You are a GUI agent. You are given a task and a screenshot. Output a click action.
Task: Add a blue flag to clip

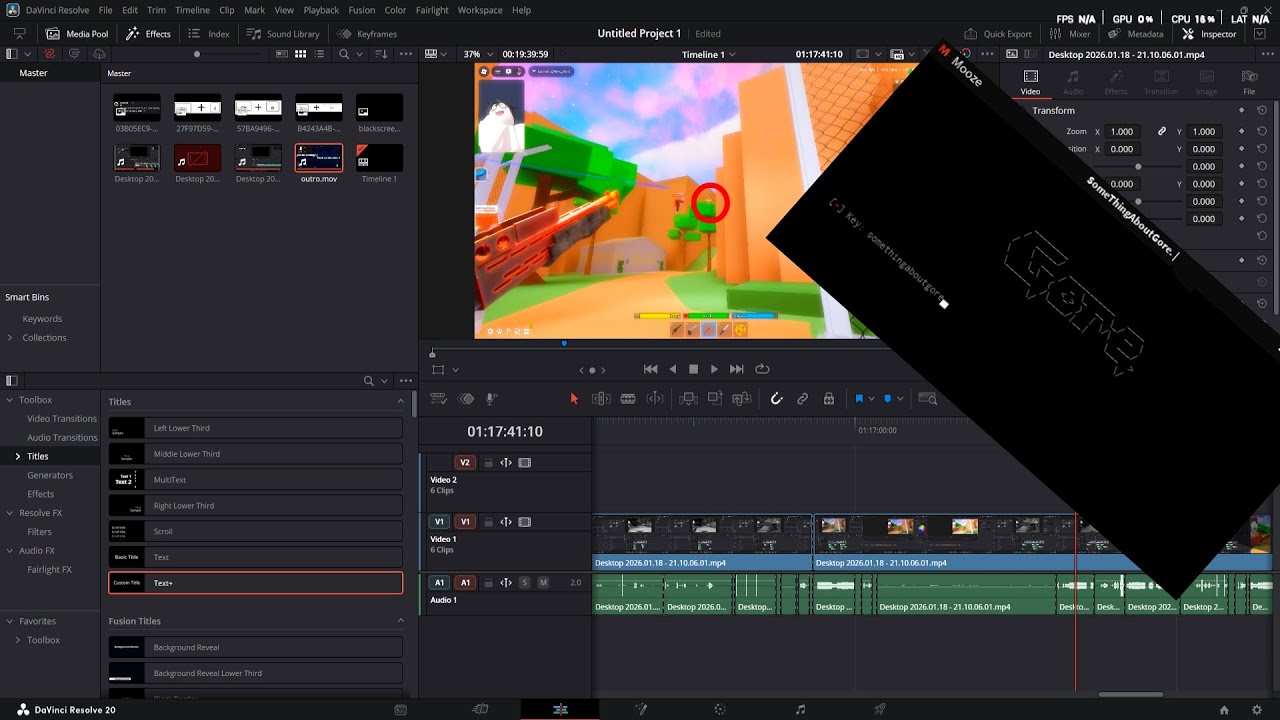pyautogui.click(x=859, y=399)
